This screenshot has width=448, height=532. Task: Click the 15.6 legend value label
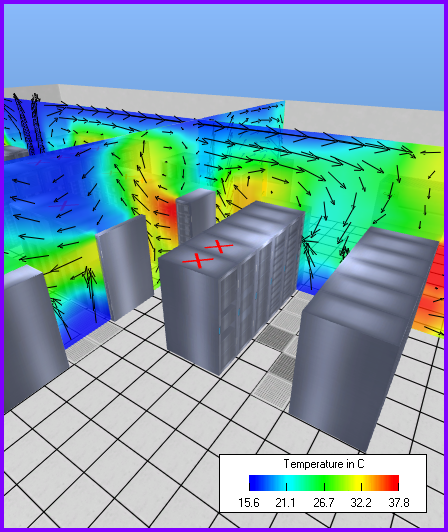click(x=249, y=502)
